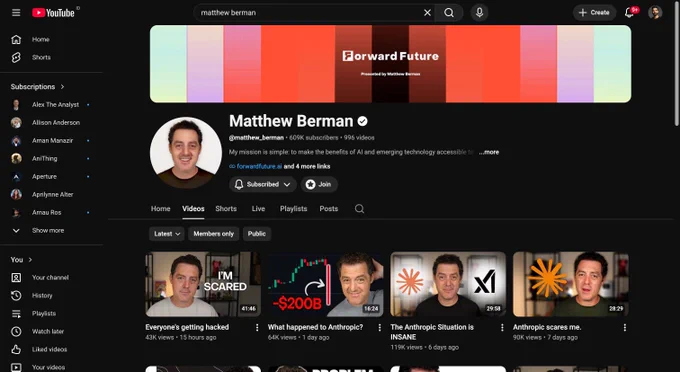The height and width of the screenshot is (372, 680).
Task: Click title 'Anthropic scares me.'
Action: click(x=547, y=327)
